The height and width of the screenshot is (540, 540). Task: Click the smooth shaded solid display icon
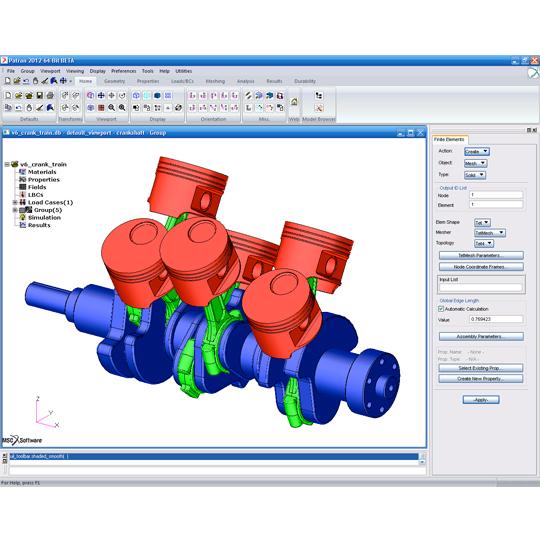pos(157,95)
